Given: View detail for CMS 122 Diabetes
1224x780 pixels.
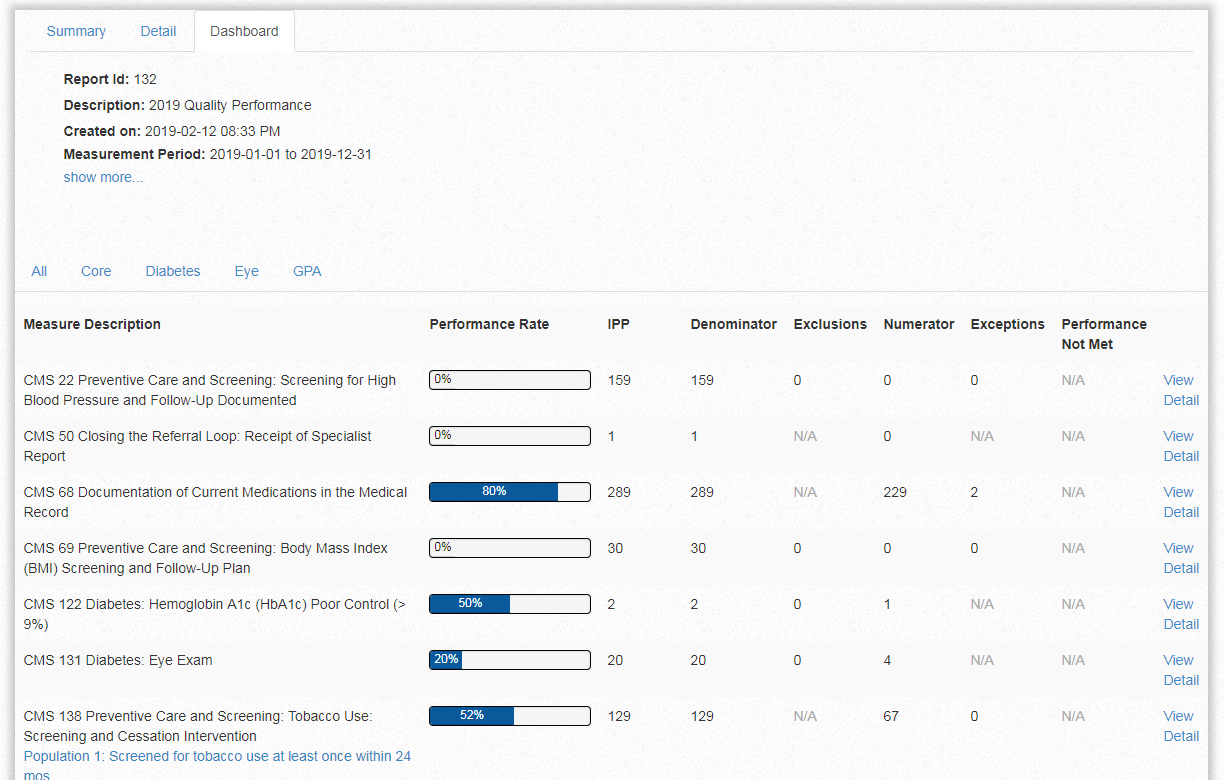Looking at the screenshot, I should tap(1180, 614).
